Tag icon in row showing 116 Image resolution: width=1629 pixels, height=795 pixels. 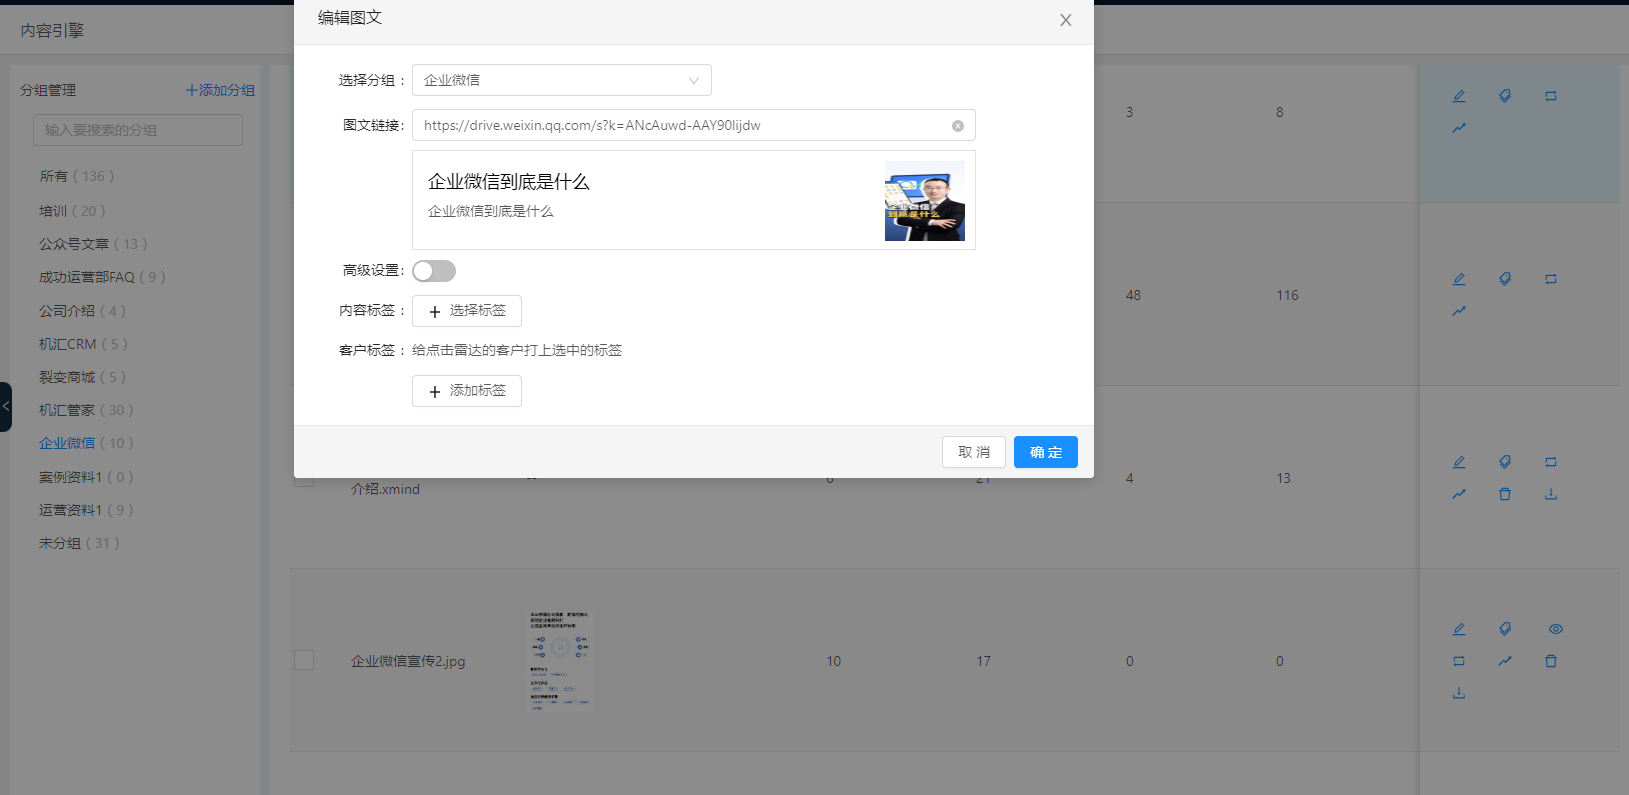(x=1505, y=279)
